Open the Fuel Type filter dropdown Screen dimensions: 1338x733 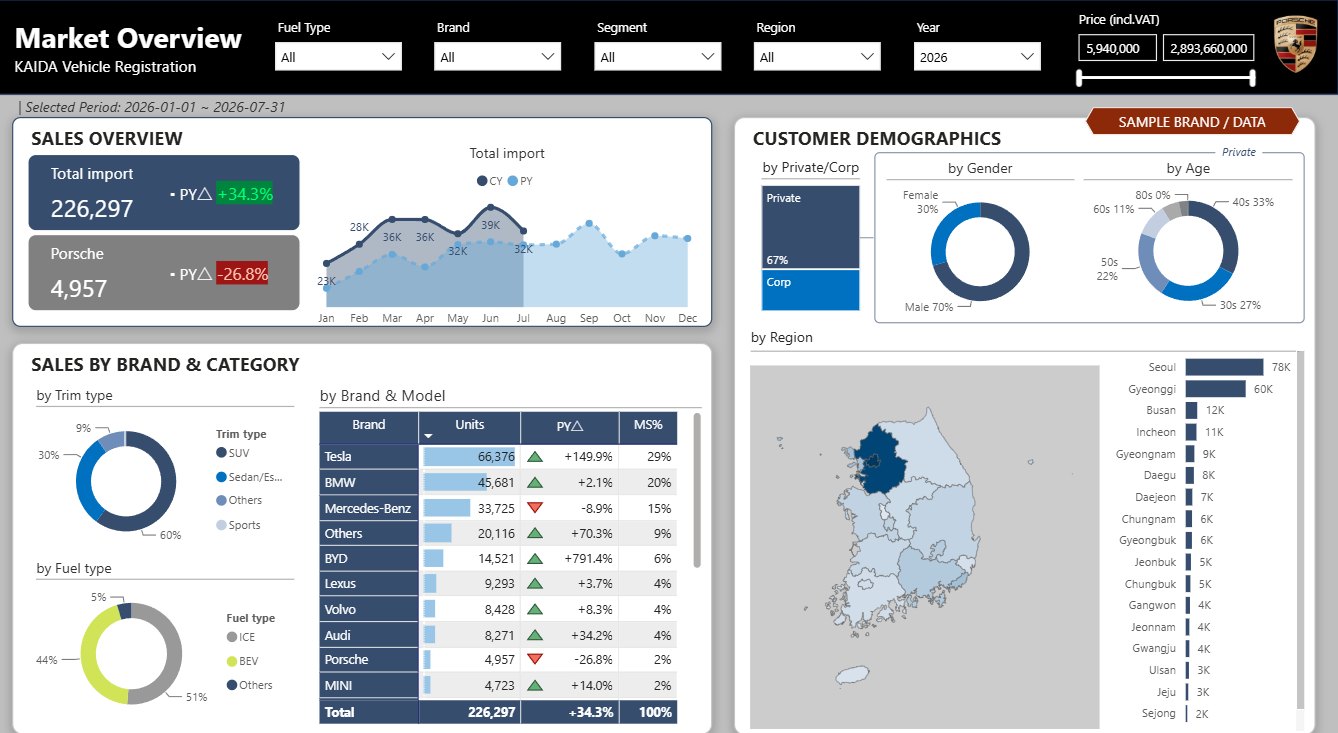[338, 57]
